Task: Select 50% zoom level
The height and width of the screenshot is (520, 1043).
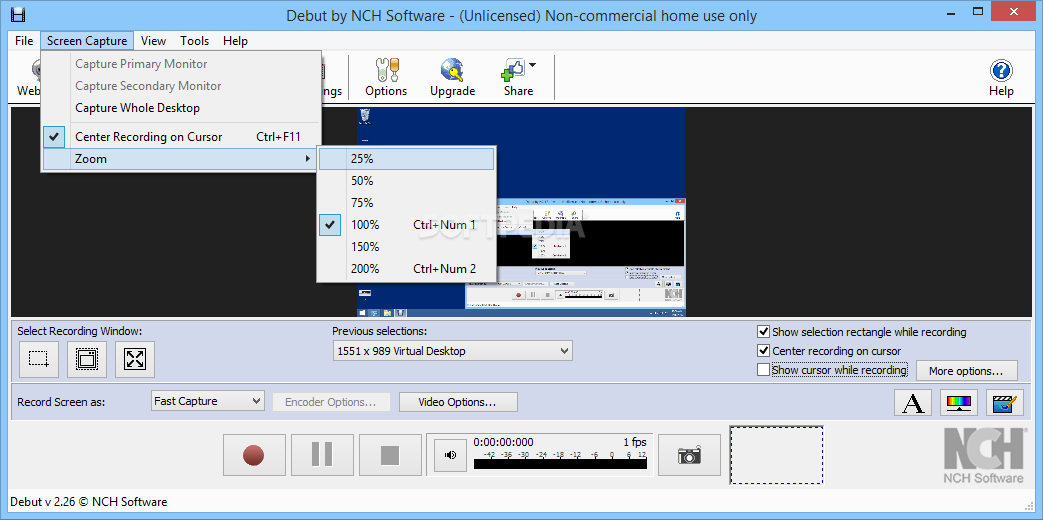Action: 406,181
